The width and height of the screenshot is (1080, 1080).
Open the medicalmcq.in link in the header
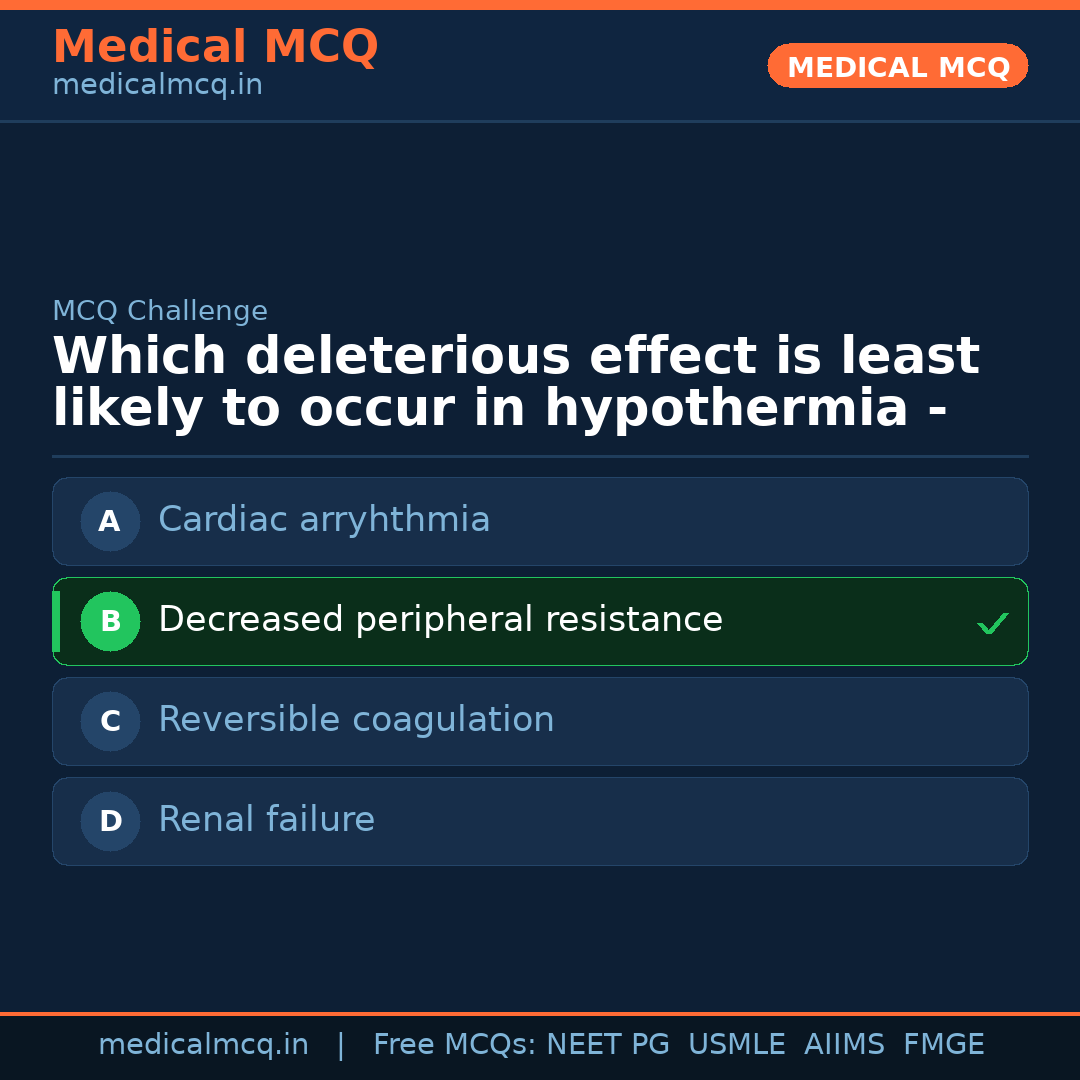pos(157,85)
